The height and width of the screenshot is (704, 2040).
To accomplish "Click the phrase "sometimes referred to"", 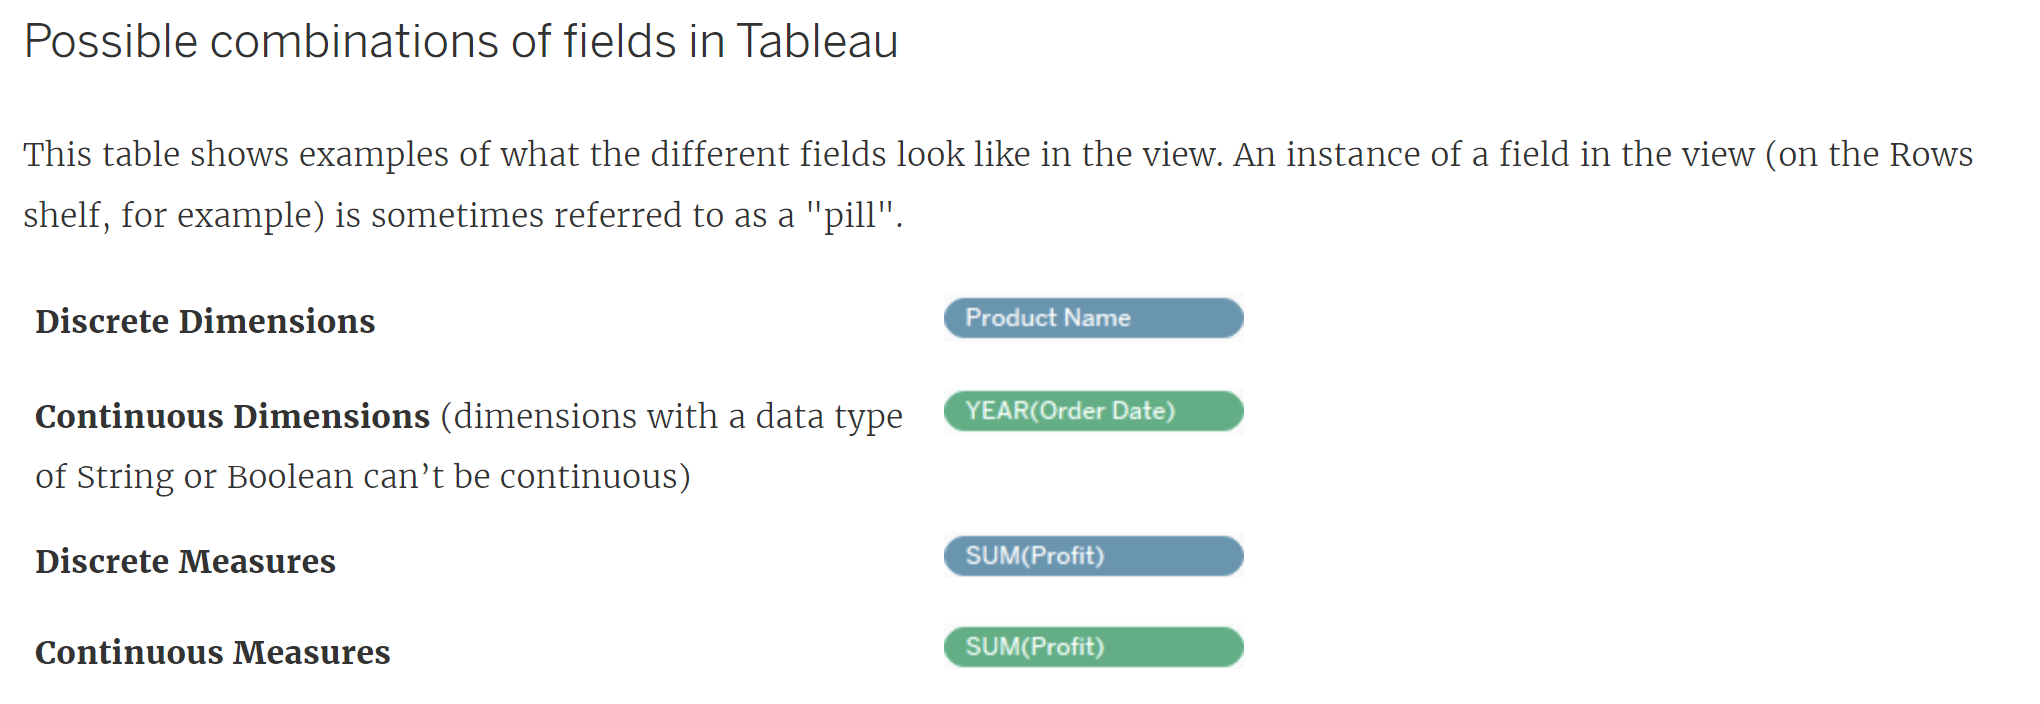I will 547,215.
